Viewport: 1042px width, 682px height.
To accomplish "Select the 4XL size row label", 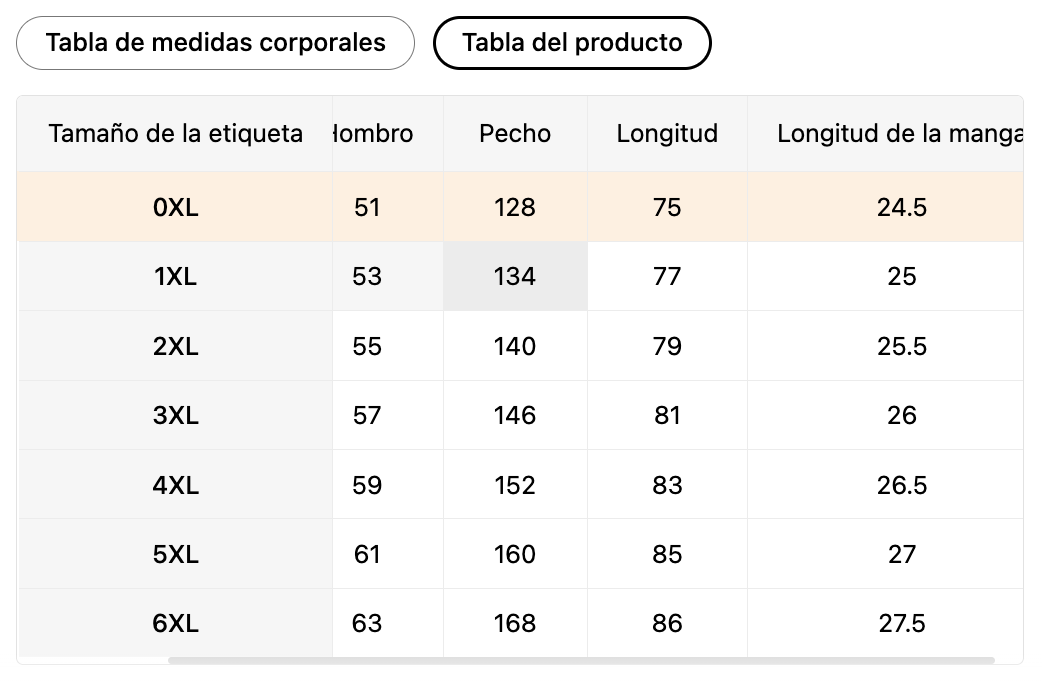I will 175,485.
